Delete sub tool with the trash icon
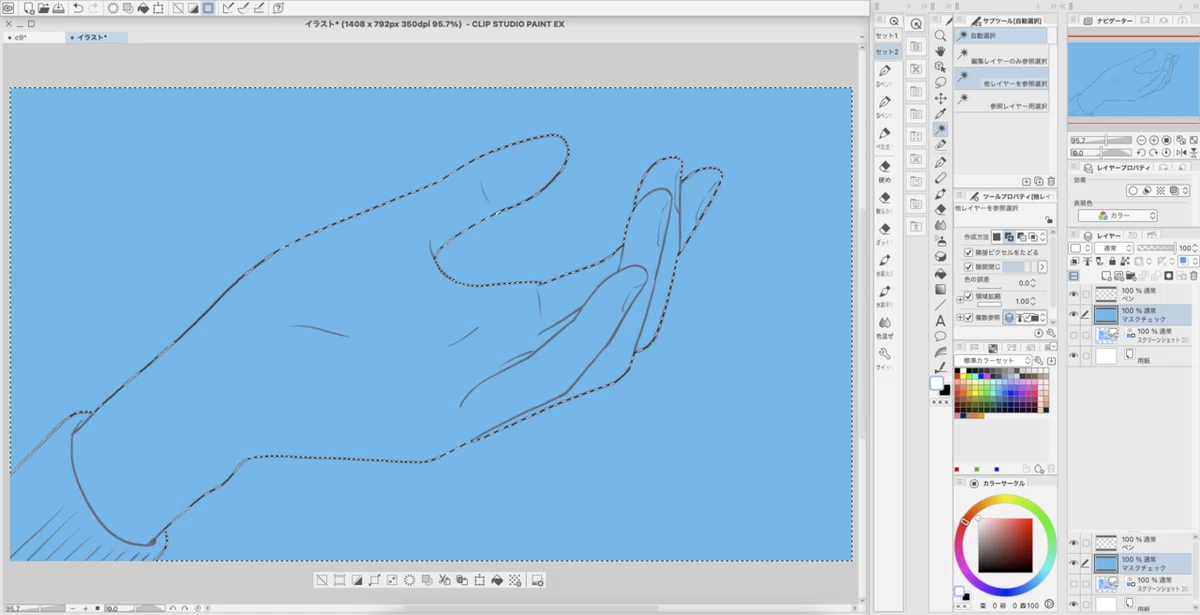Image resolution: width=1200 pixels, height=615 pixels. click(x=1050, y=181)
